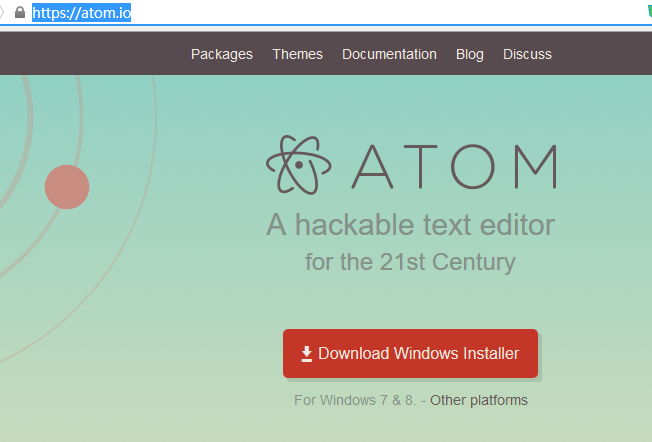Open the Other platforms link
The width and height of the screenshot is (652, 442).
coord(479,400)
